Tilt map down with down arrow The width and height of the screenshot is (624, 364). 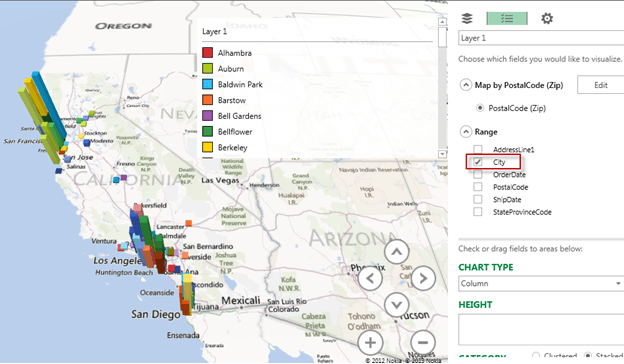(x=396, y=305)
